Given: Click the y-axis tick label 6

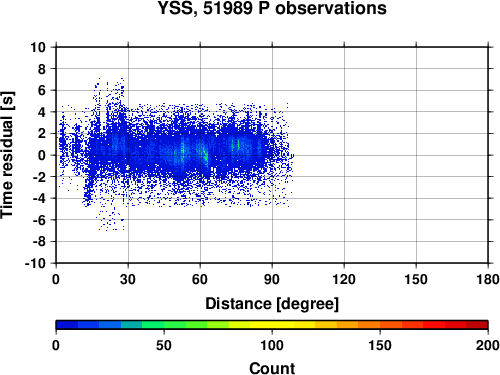Looking at the screenshot, I should click(42, 90).
